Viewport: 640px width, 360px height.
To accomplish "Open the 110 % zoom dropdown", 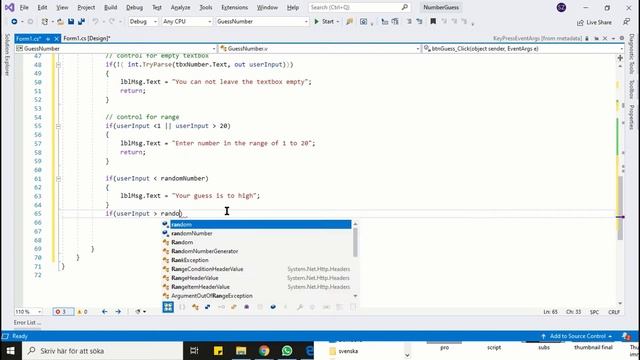I will coord(28,311).
